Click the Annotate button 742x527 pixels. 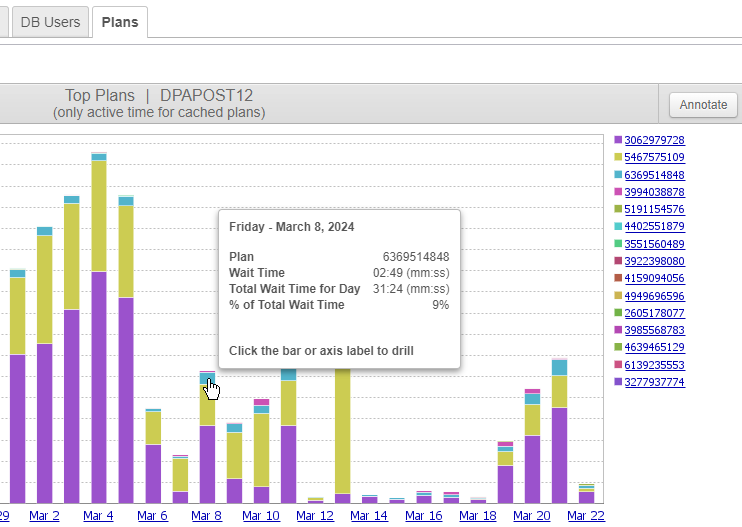(703, 104)
